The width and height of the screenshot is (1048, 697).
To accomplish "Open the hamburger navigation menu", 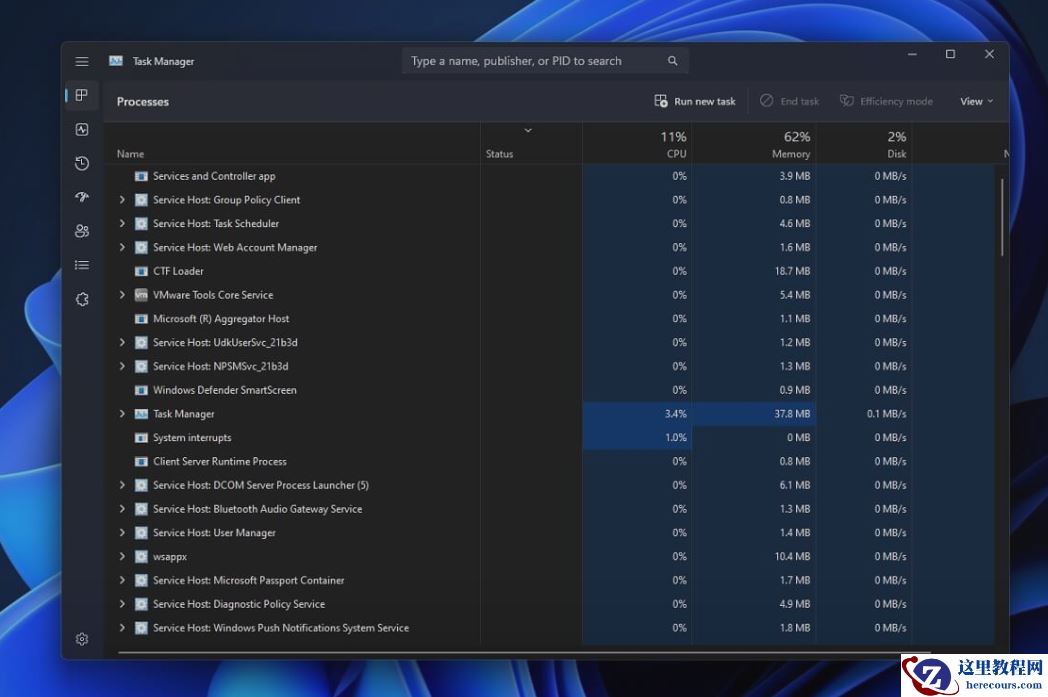I will pyautogui.click(x=82, y=61).
